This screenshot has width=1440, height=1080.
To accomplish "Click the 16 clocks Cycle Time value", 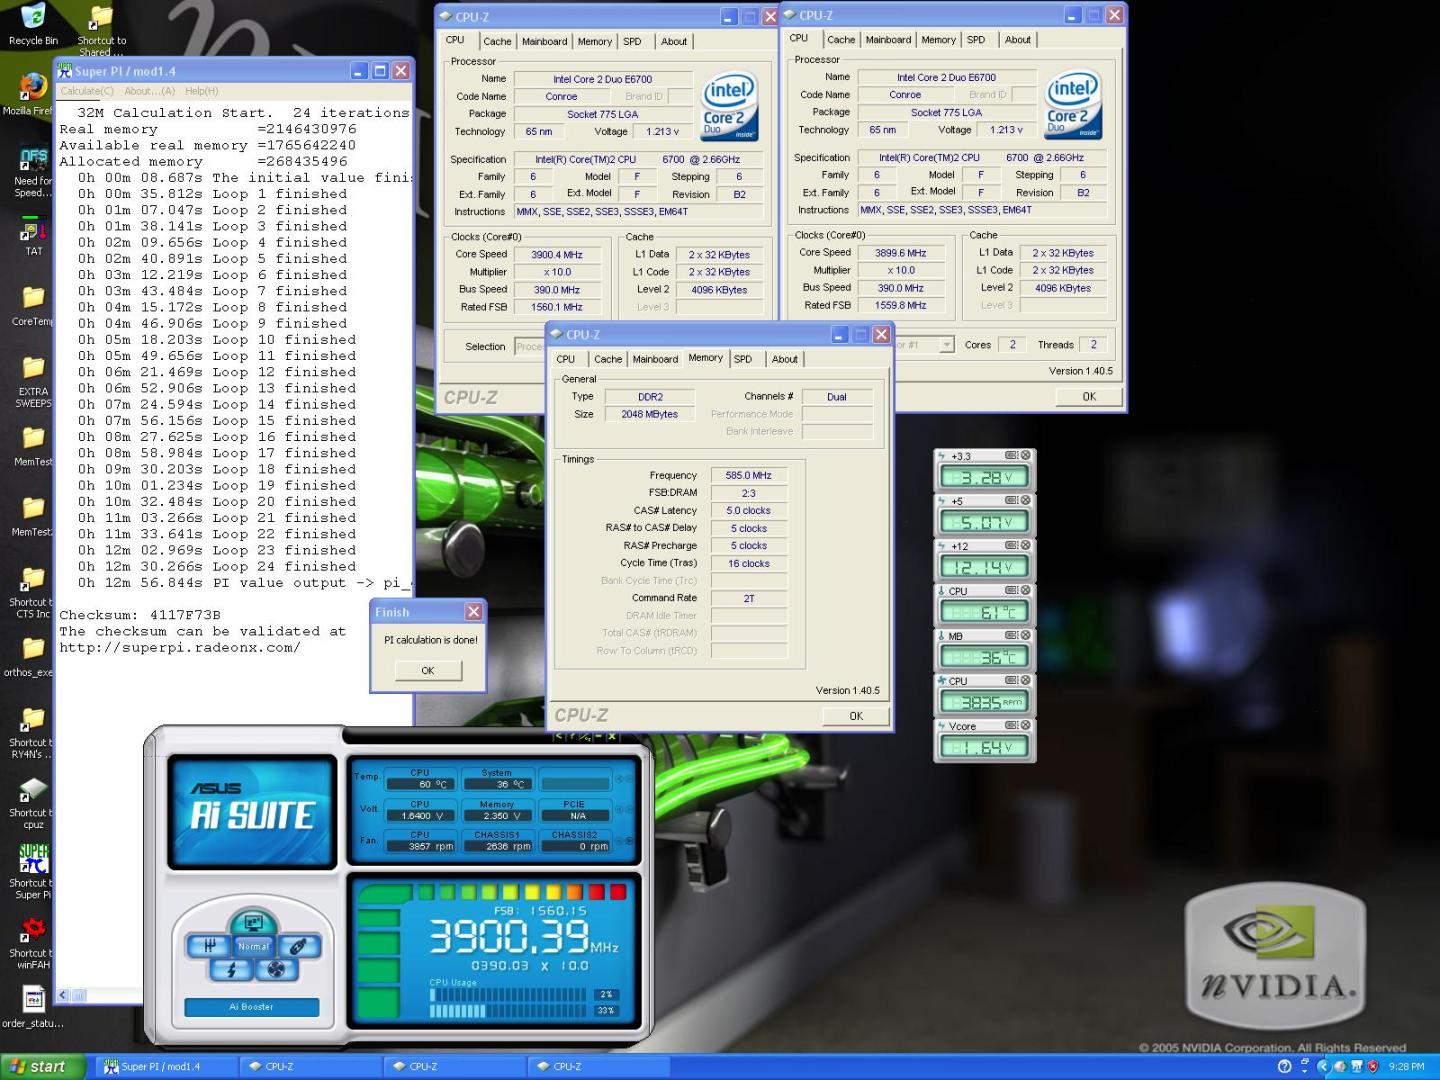I will click(x=749, y=563).
